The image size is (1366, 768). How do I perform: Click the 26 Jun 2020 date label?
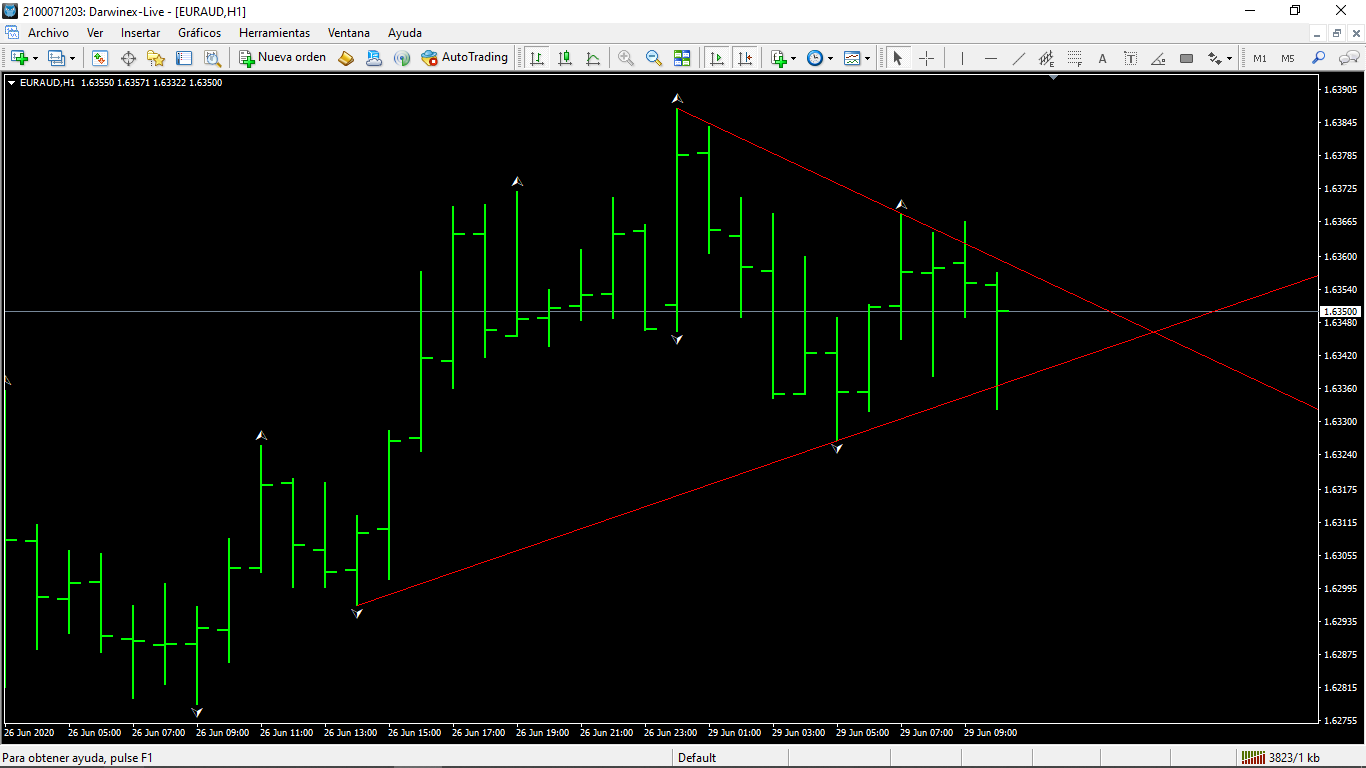(29, 733)
